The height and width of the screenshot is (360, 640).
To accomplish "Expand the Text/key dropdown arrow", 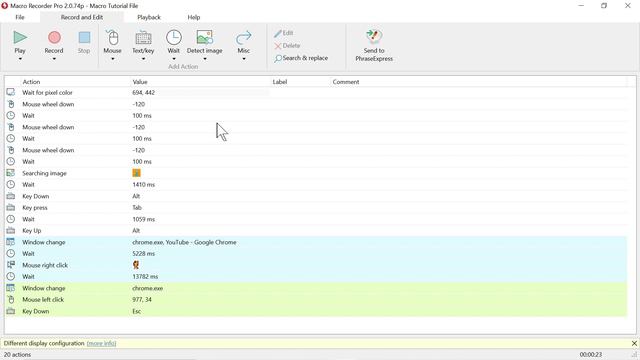I will pyautogui.click(x=143, y=59).
